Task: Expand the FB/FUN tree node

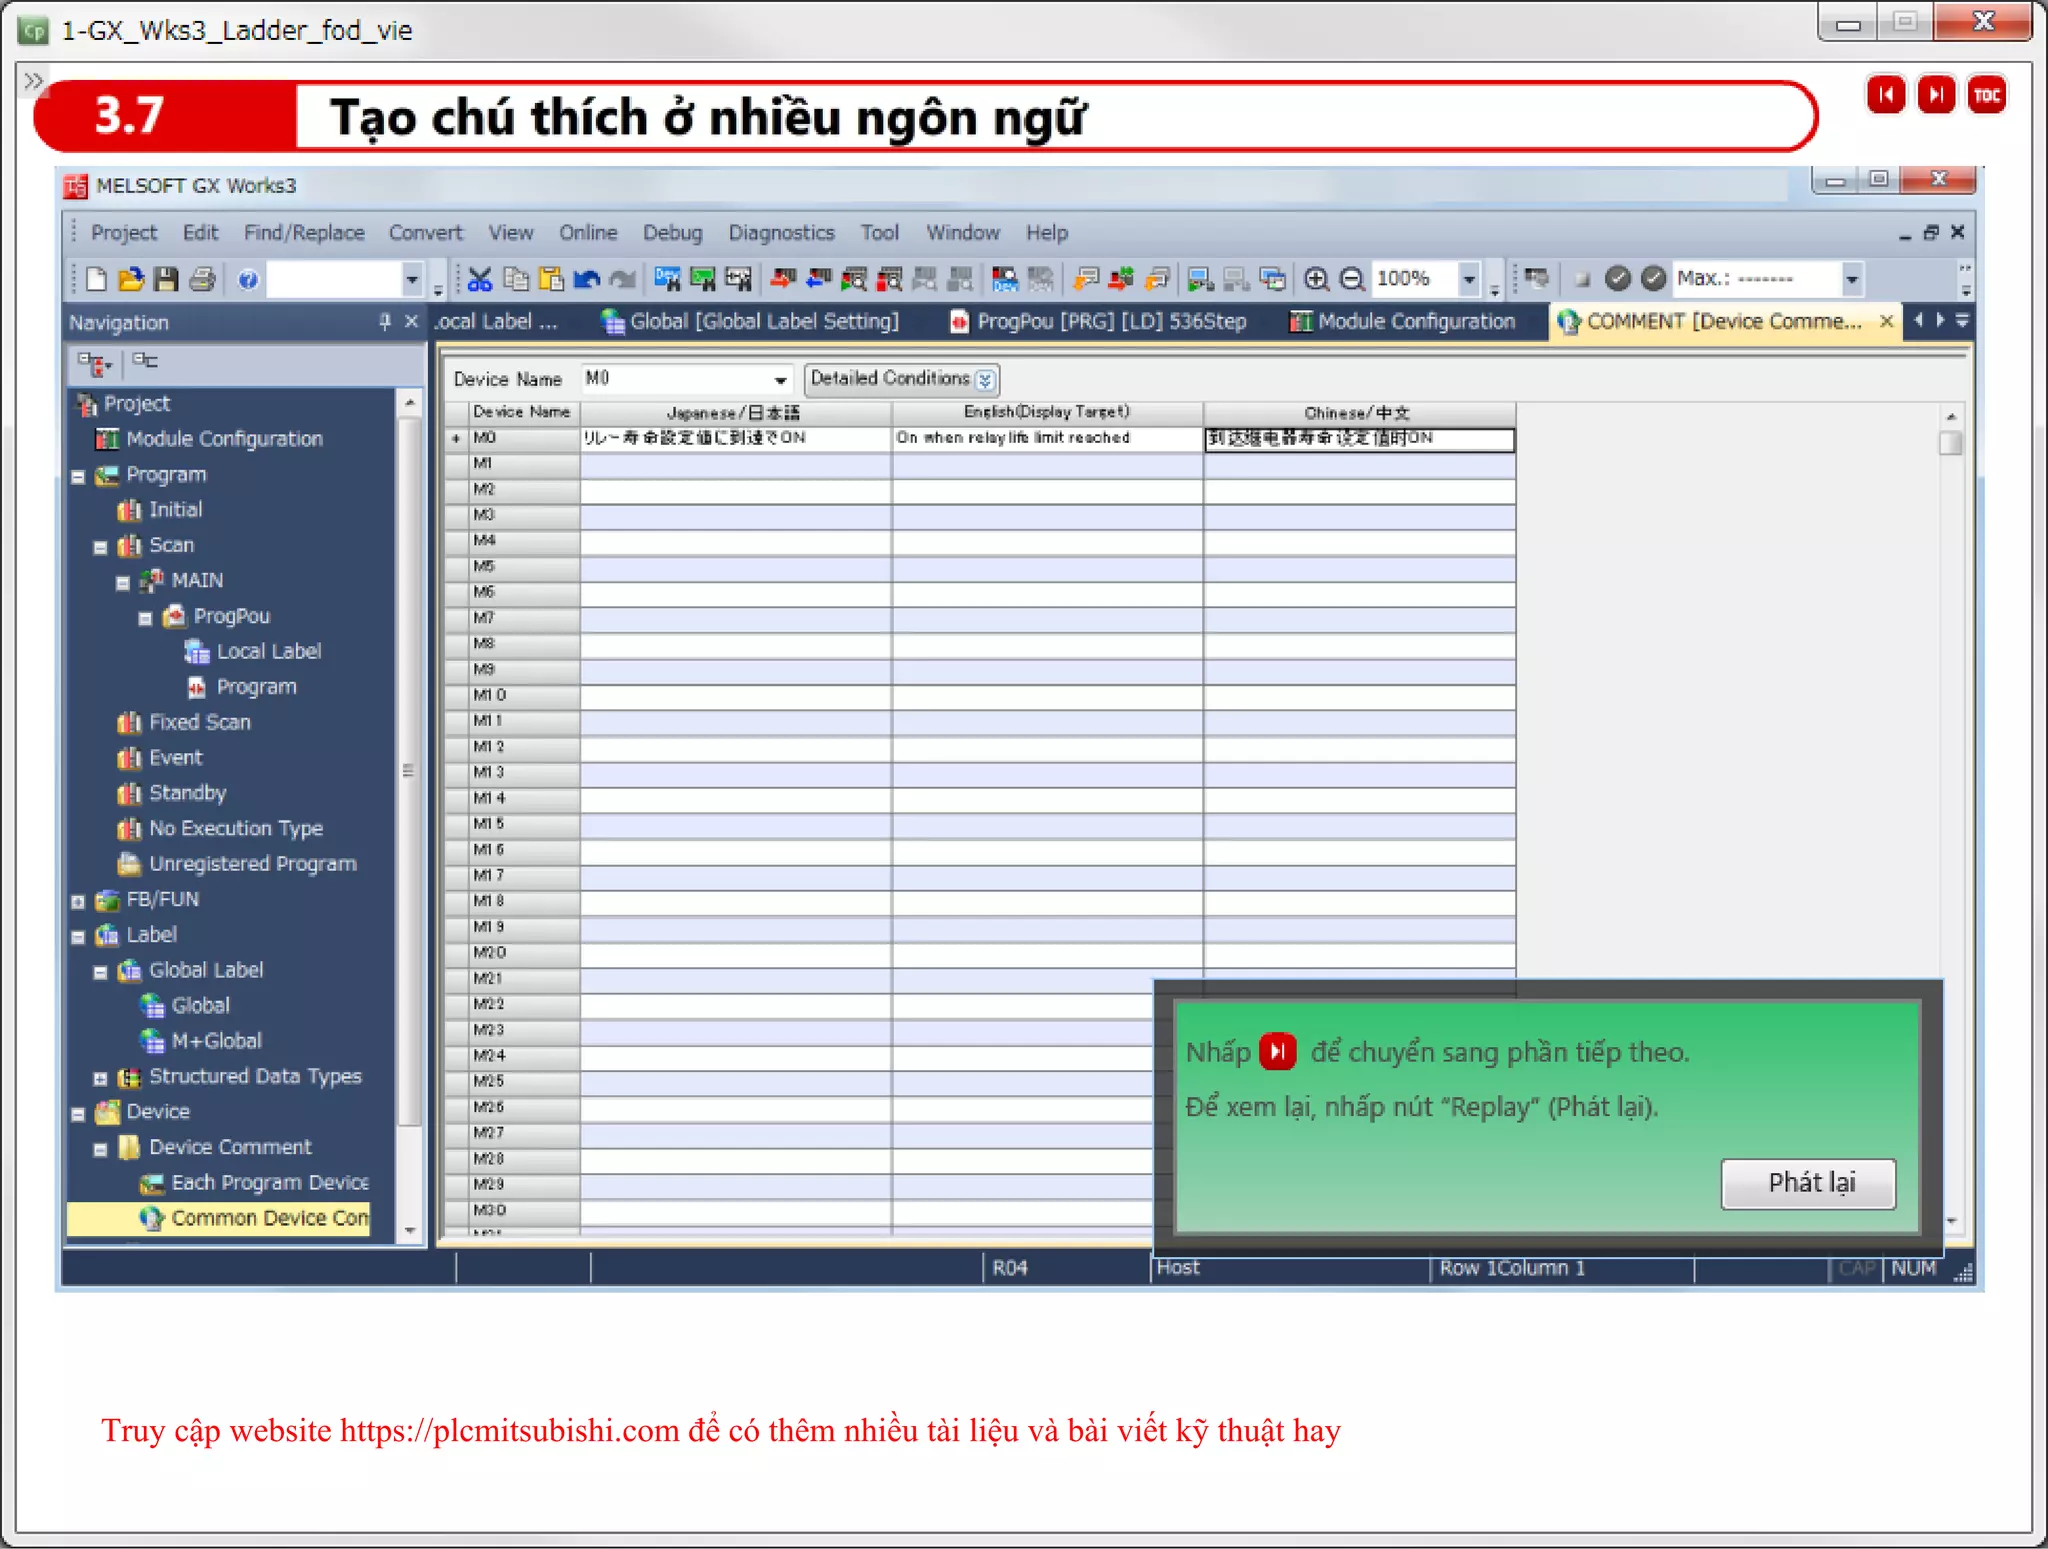Action: click(x=79, y=901)
